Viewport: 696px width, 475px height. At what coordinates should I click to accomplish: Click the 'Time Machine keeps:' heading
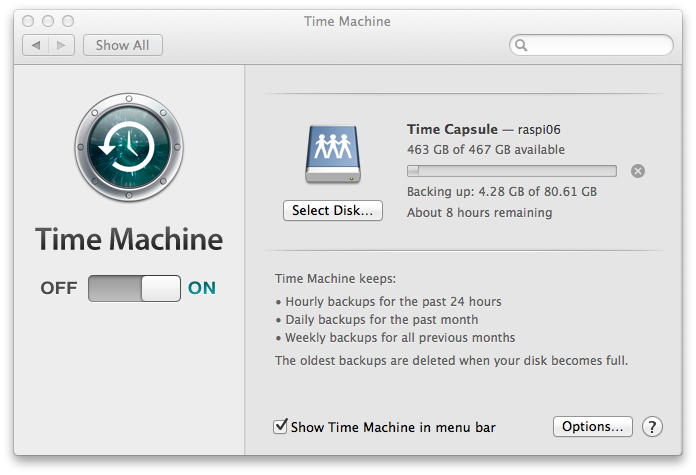335,279
